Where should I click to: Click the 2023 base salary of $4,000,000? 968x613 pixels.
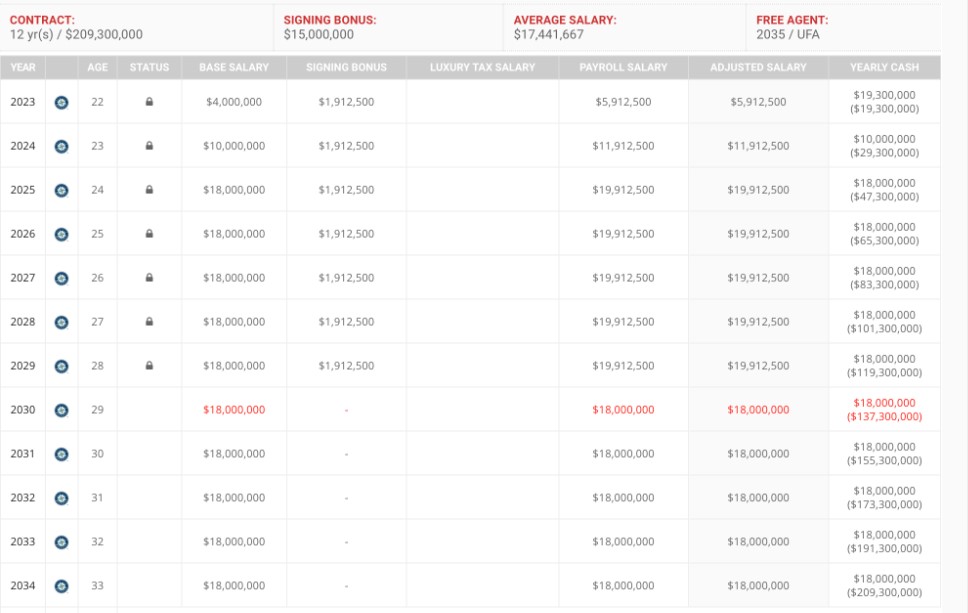[234, 102]
